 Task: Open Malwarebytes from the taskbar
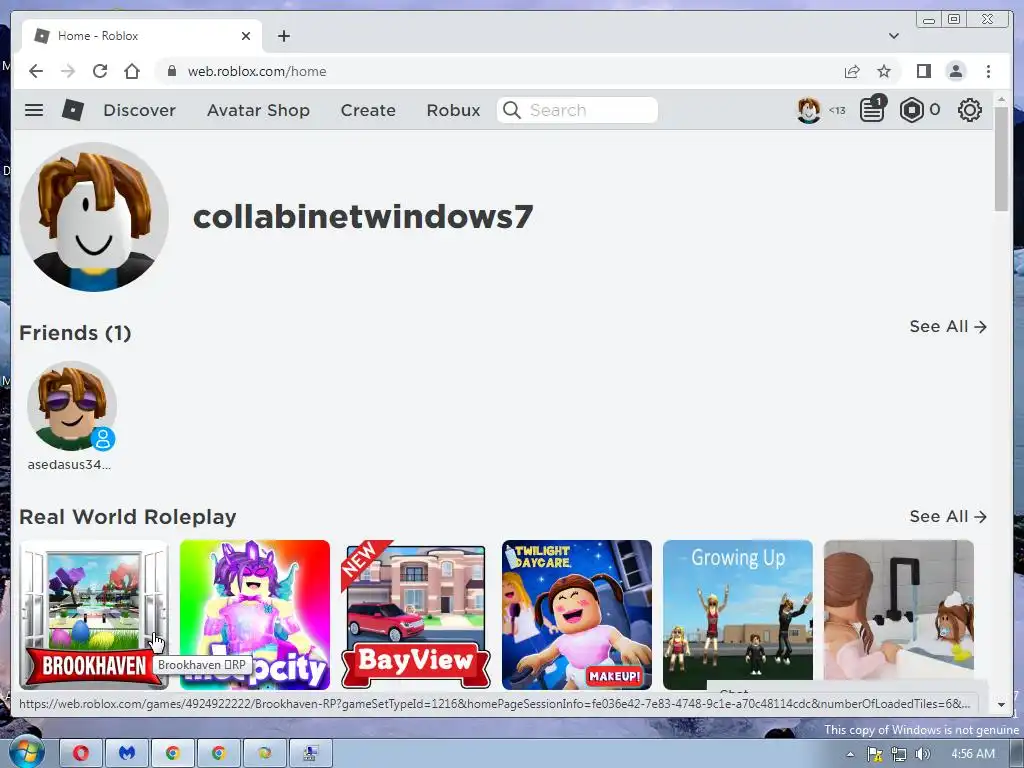tap(127, 753)
